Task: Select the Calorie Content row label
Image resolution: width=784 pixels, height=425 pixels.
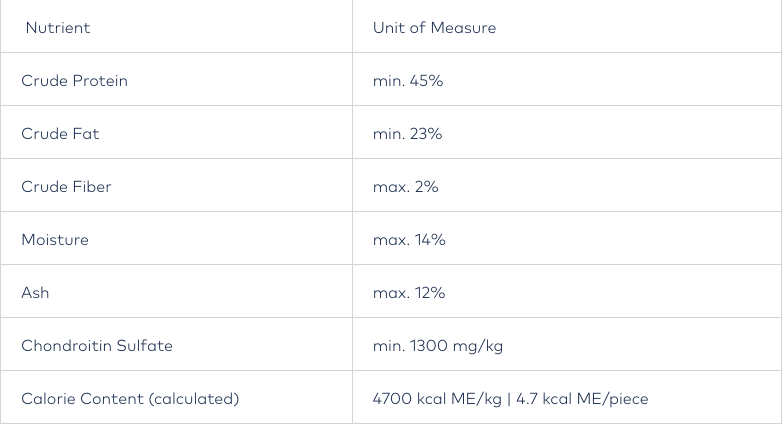Action: (130, 399)
